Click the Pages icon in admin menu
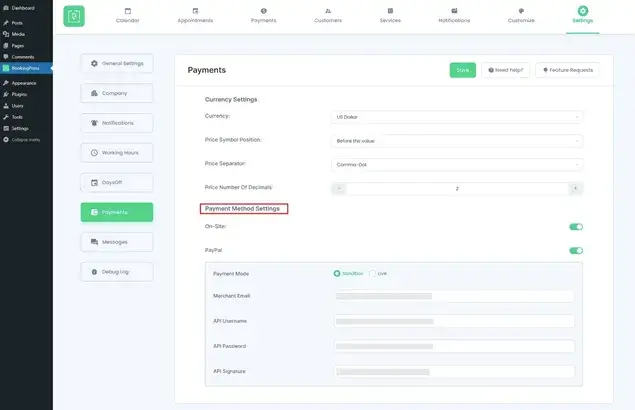 click(6, 45)
